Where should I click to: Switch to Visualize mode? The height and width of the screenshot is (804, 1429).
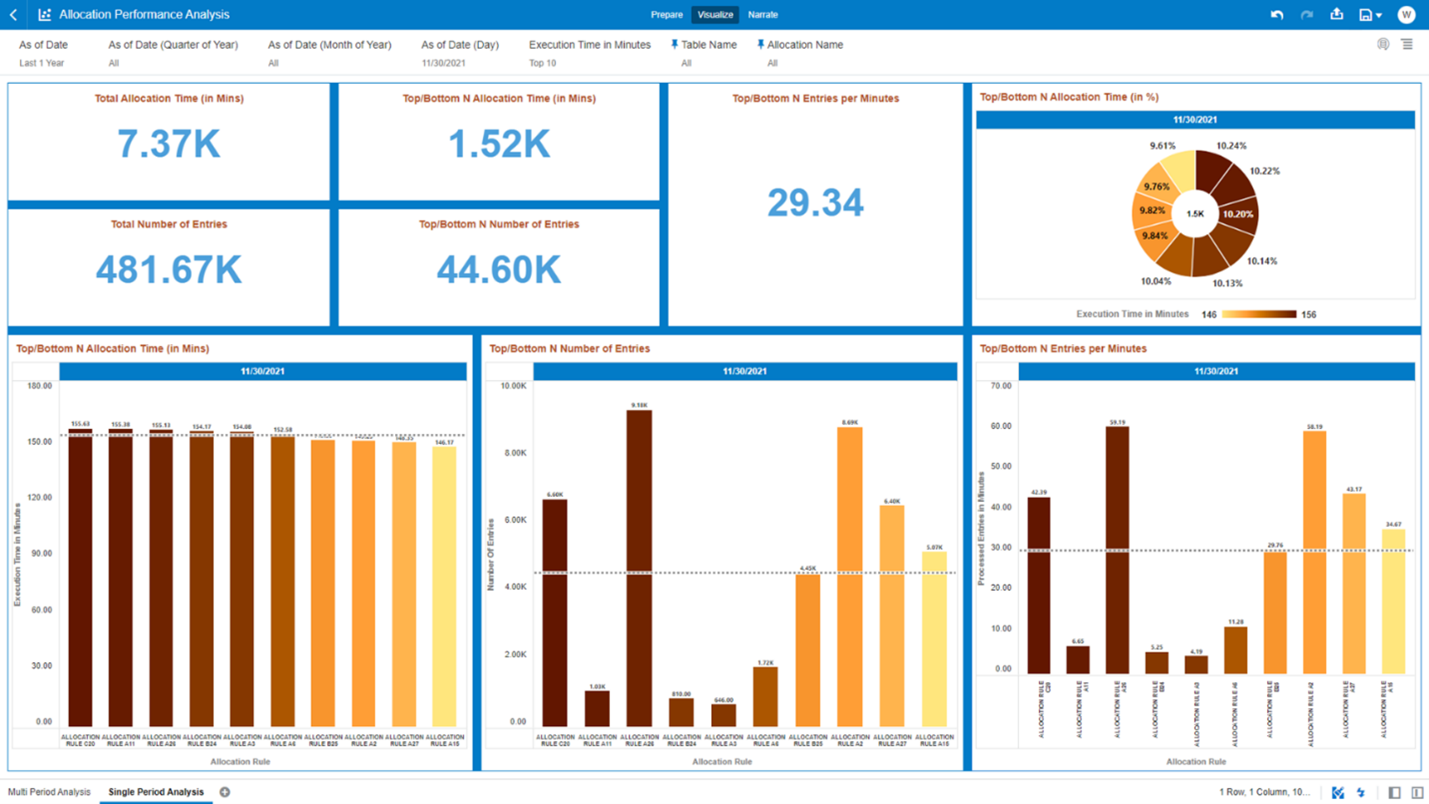tap(715, 15)
